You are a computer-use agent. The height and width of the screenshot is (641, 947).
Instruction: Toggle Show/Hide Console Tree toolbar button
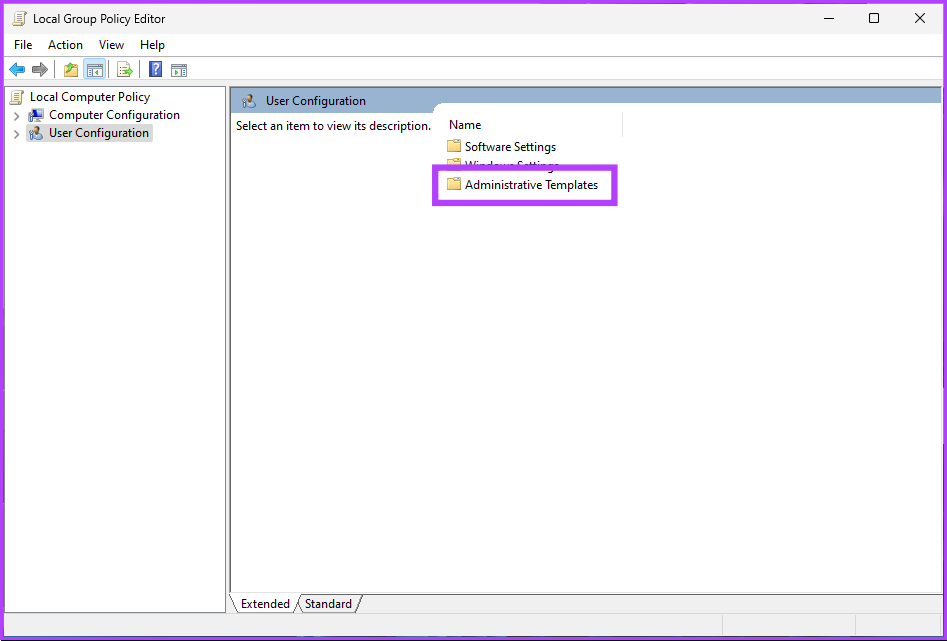[95, 70]
